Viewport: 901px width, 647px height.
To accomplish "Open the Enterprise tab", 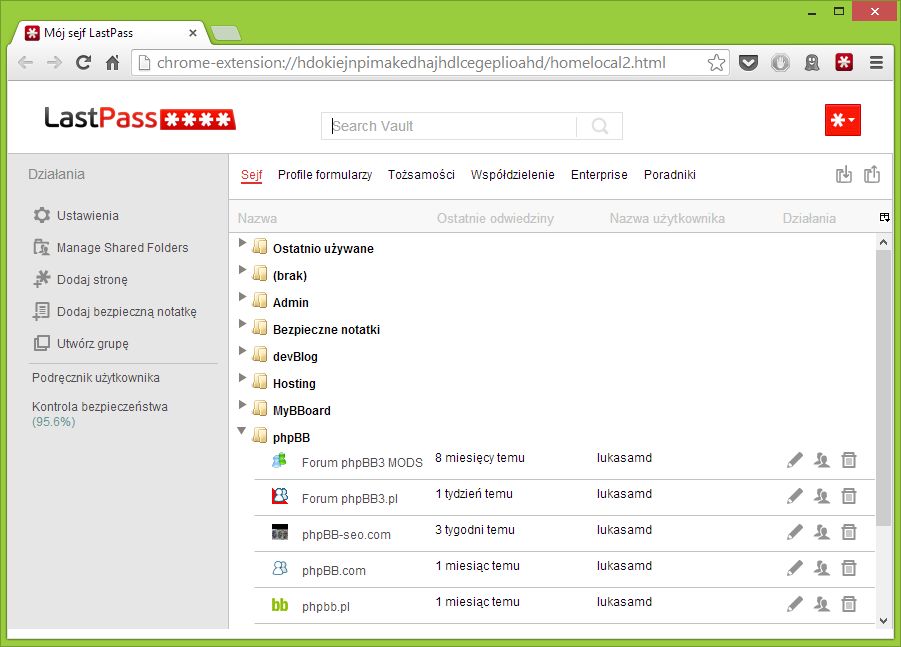I will pos(599,175).
